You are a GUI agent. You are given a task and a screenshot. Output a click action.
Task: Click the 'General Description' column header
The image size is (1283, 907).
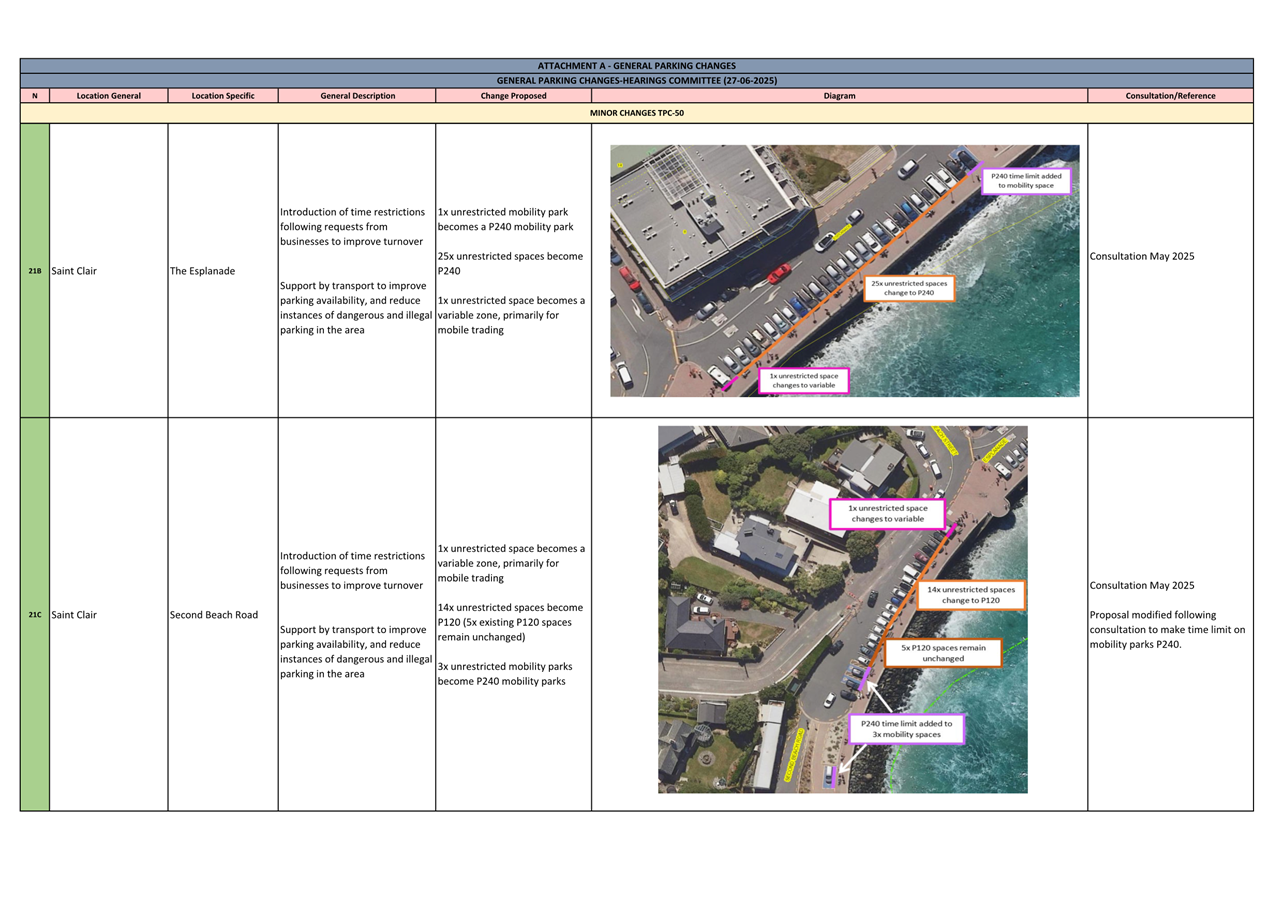[357, 96]
